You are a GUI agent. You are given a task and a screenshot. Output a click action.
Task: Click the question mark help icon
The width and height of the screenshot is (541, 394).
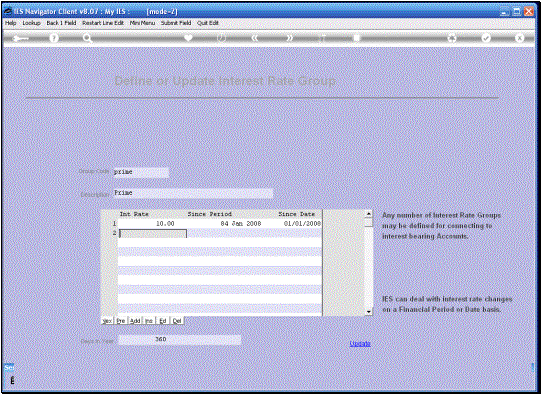[x=53, y=38]
